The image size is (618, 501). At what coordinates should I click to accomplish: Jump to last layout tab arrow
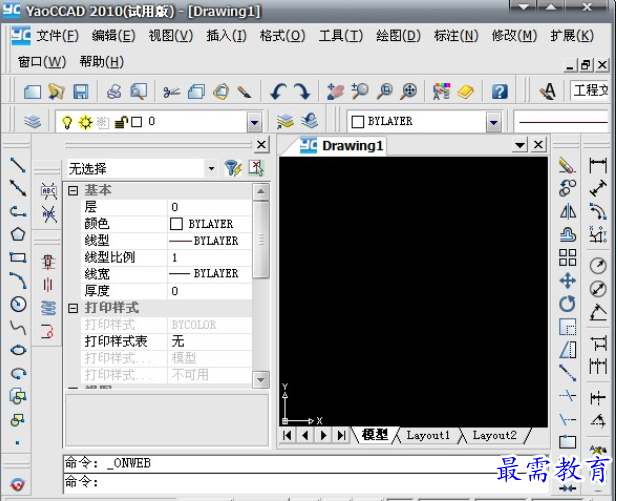[341, 435]
